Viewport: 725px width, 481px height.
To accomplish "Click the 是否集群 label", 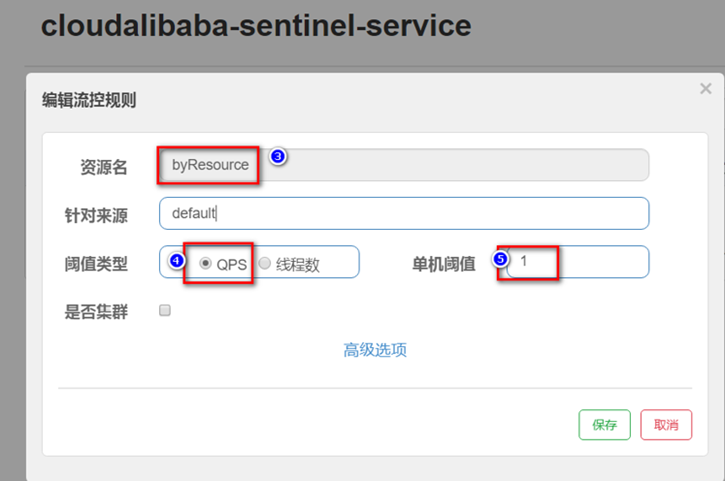I will point(95,311).
